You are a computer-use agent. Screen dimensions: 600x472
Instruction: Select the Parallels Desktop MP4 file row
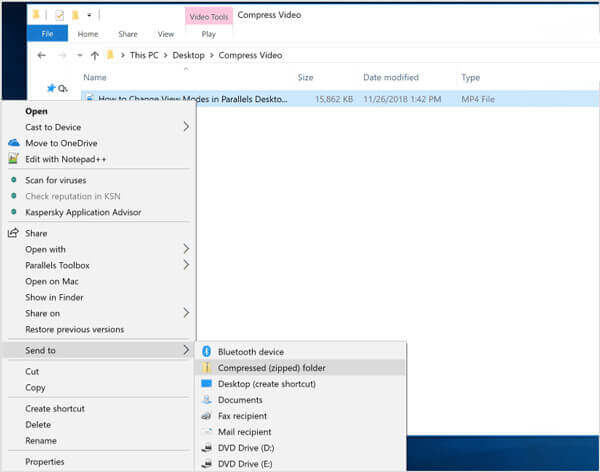(x=340, y=99)
